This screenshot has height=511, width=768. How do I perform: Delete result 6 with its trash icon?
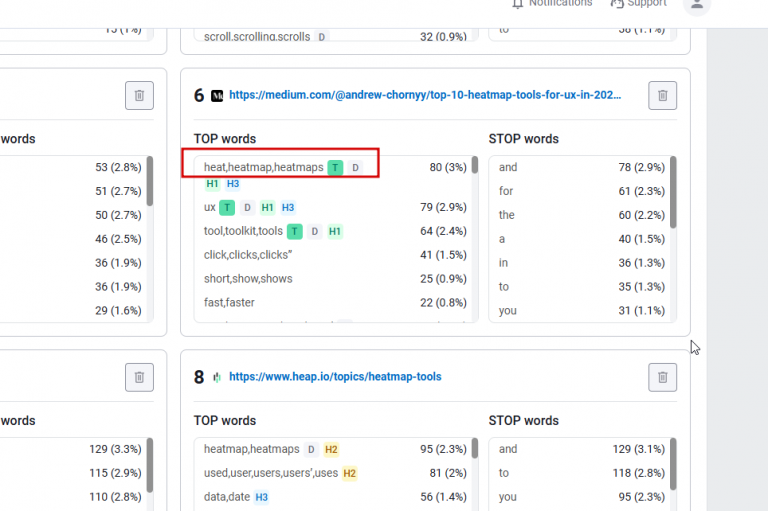click(x=662, y=96)
